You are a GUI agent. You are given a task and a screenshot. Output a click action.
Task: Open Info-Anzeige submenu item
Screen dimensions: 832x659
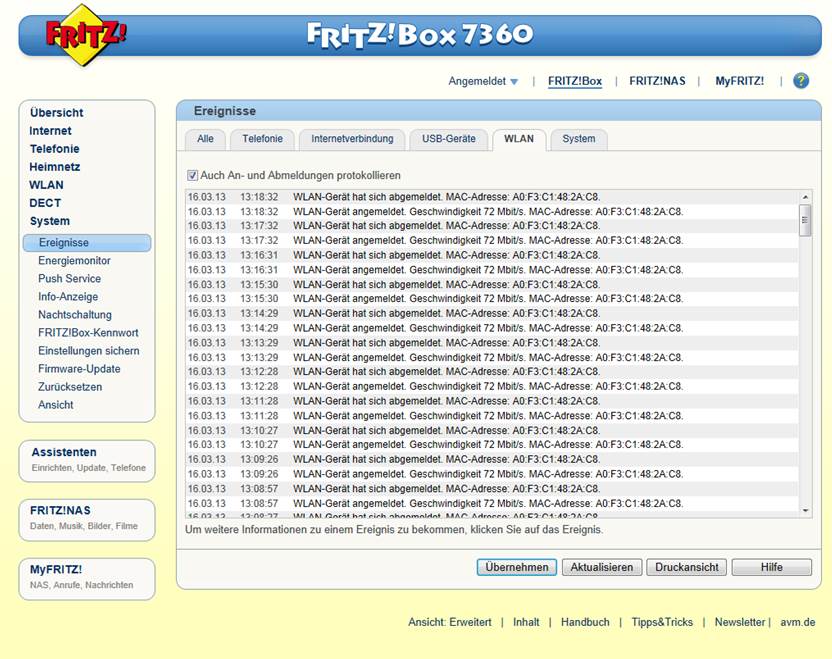click(68, 297)
